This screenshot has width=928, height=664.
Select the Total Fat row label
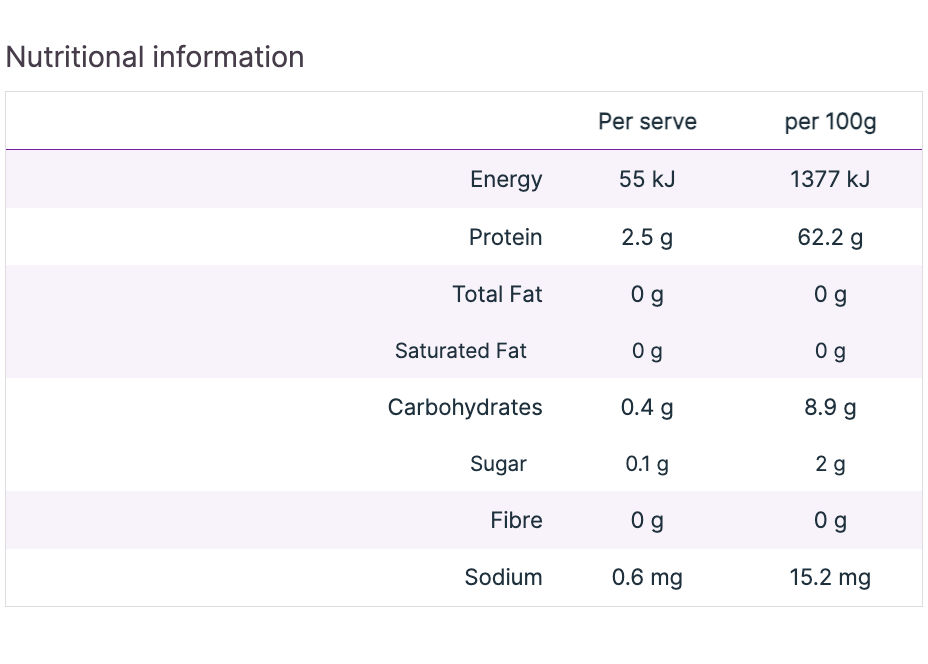click(497, 294)
